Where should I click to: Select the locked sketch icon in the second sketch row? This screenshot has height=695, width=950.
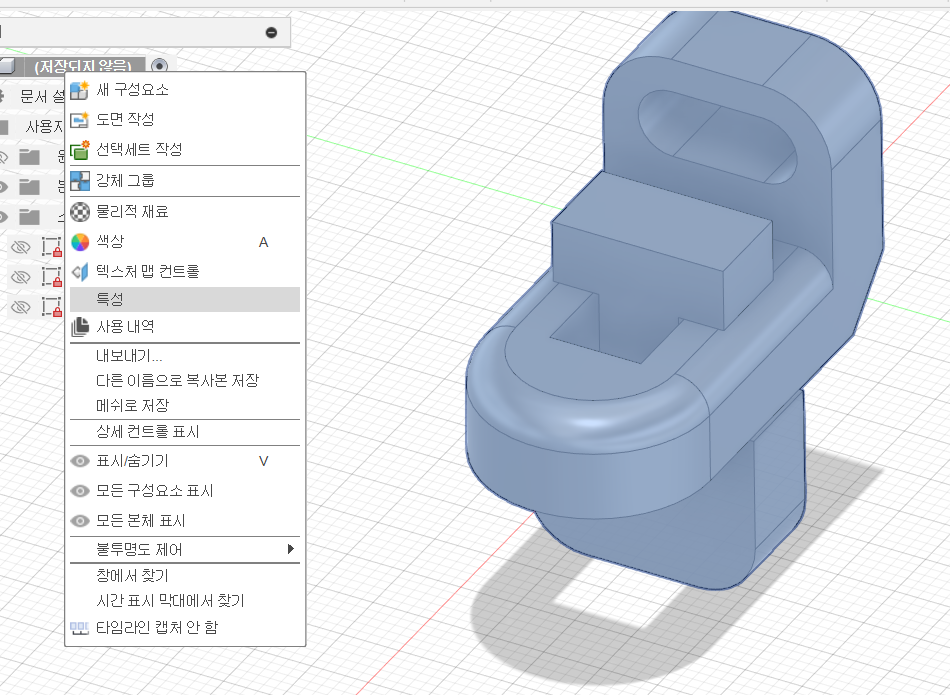tap(51, 277)
